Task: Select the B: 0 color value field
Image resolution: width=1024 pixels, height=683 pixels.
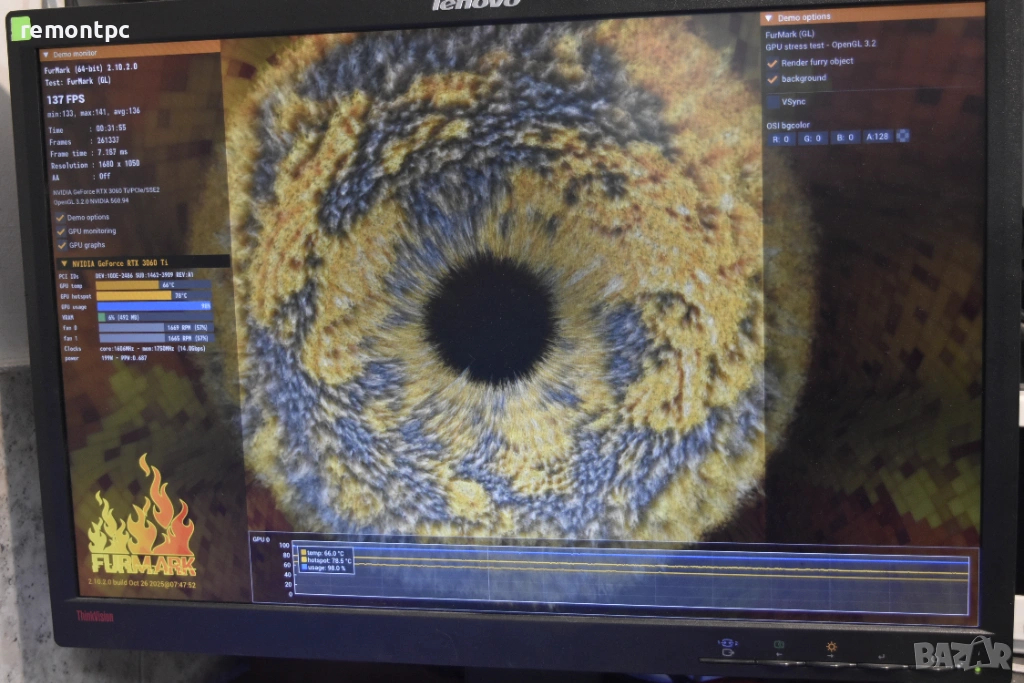Action: point(845,137)
